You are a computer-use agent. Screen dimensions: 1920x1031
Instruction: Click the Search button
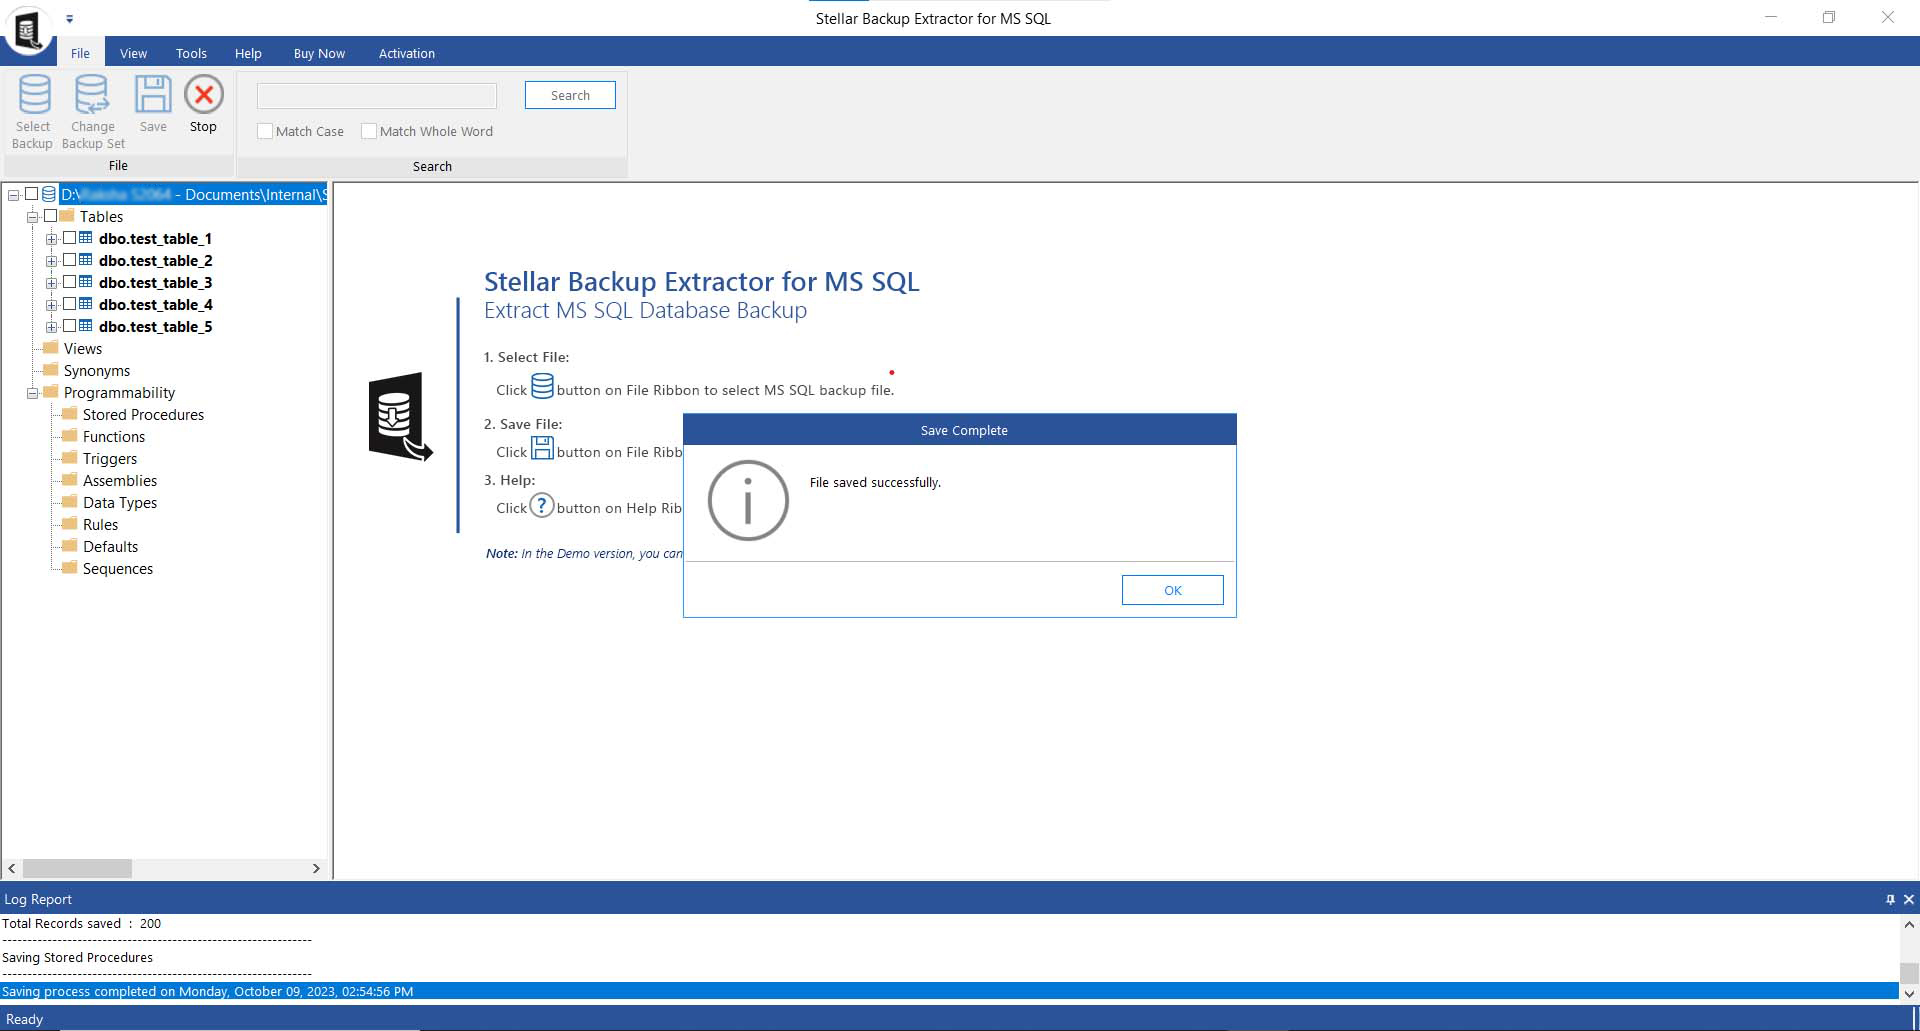point(570,95)
